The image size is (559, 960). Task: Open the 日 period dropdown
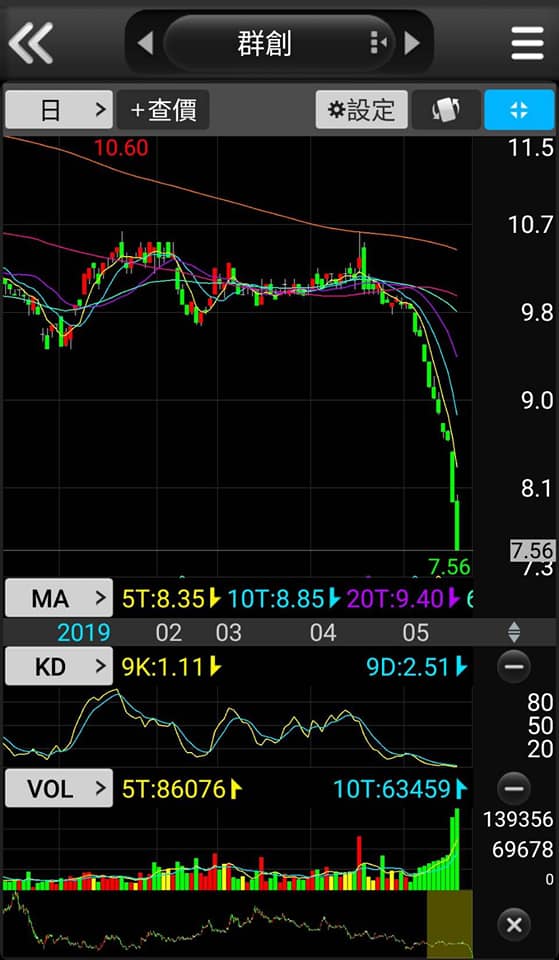[59, 110]
